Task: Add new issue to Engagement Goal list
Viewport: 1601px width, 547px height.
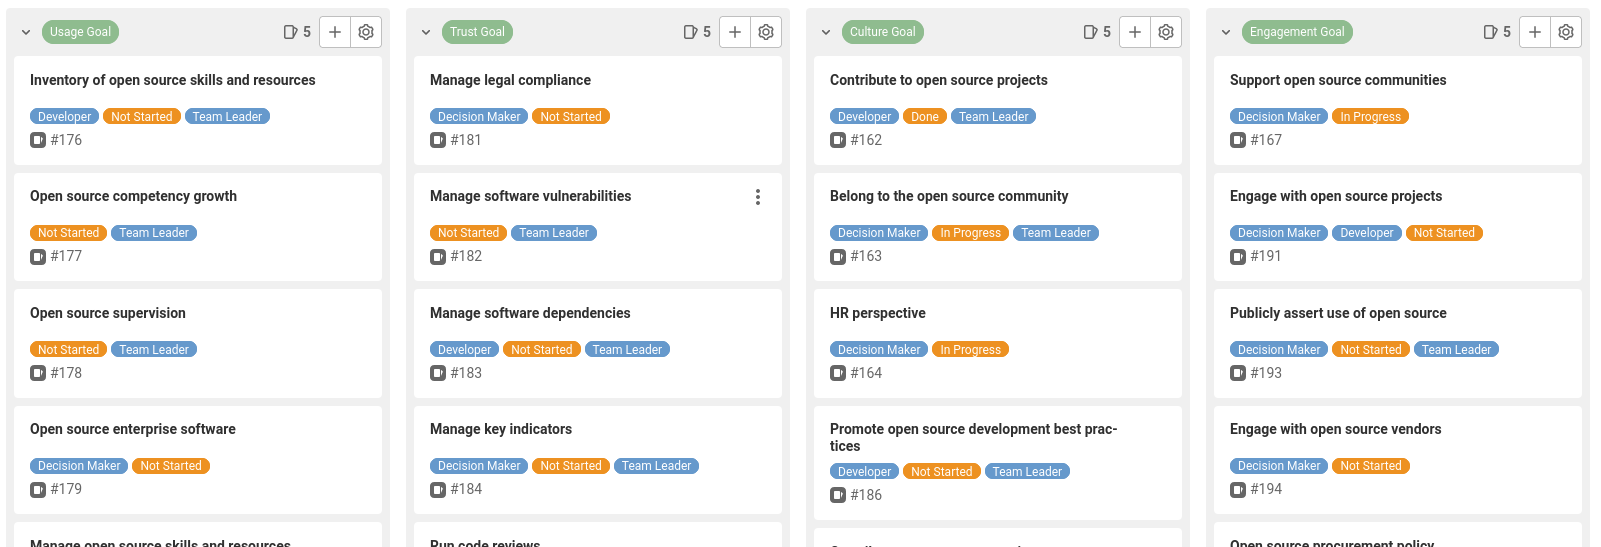Action: pyautogui.click(x=1535, y=32)
